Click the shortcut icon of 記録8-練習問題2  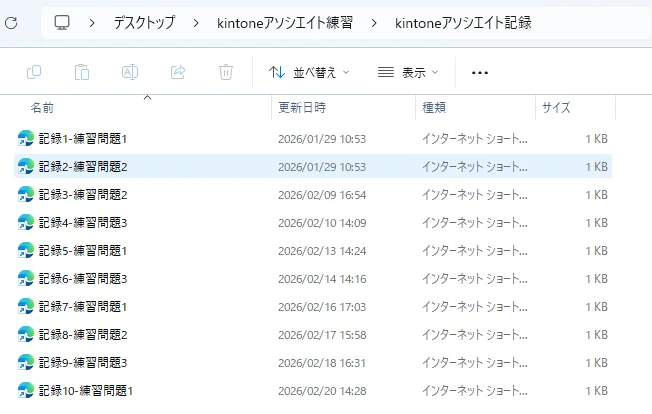[x=26, y=335]
